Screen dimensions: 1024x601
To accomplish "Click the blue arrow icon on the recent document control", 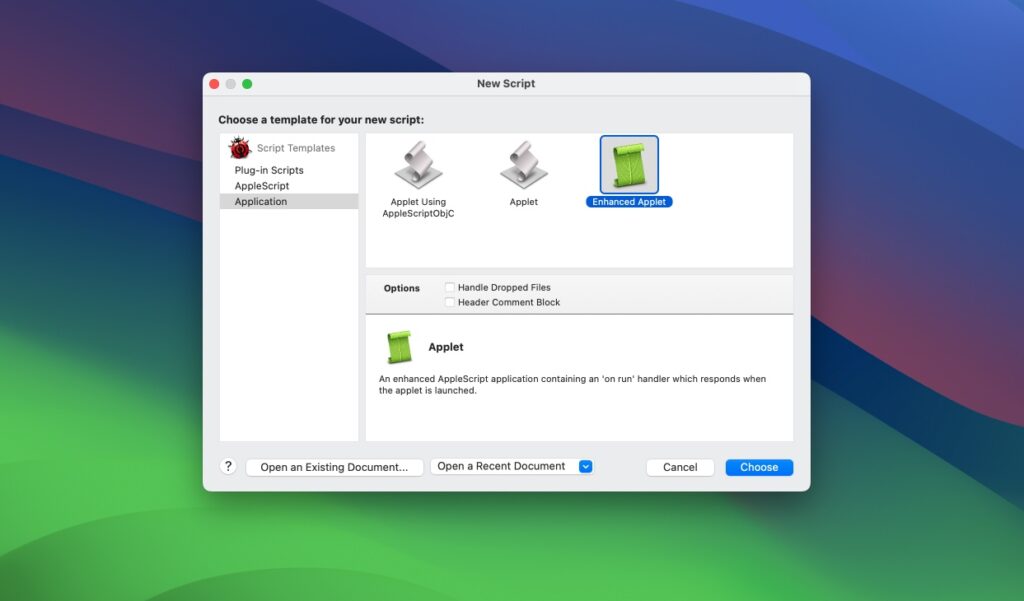I will [585, 466].
